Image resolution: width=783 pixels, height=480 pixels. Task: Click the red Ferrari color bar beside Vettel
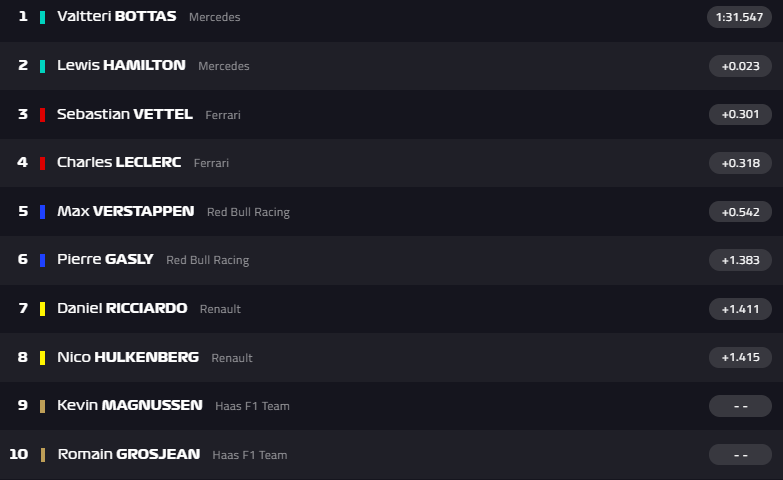tap(42, 114)
